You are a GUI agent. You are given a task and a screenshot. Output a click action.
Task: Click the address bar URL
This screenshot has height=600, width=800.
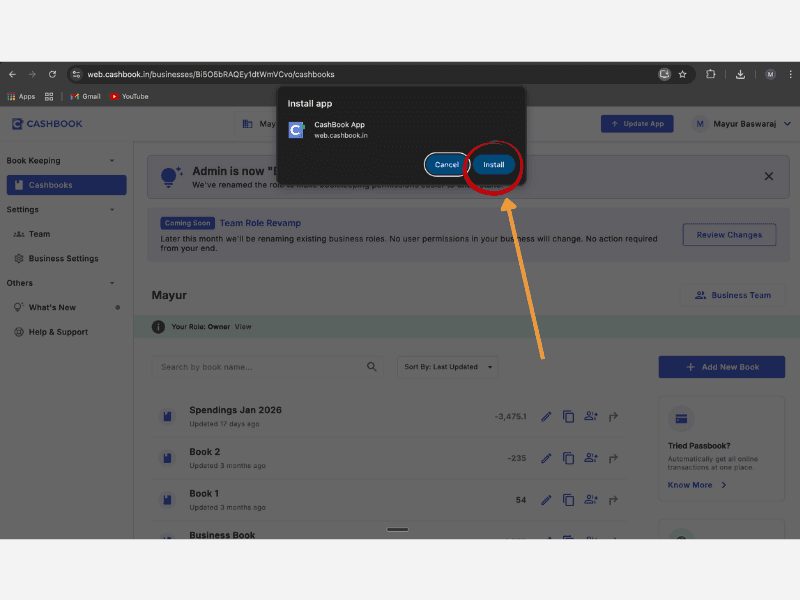click(x=211, y=74)
